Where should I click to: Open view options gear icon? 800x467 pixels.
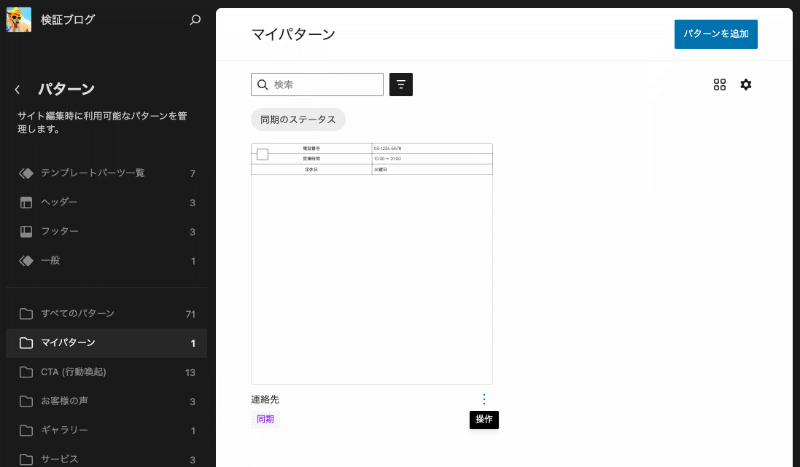745,85
